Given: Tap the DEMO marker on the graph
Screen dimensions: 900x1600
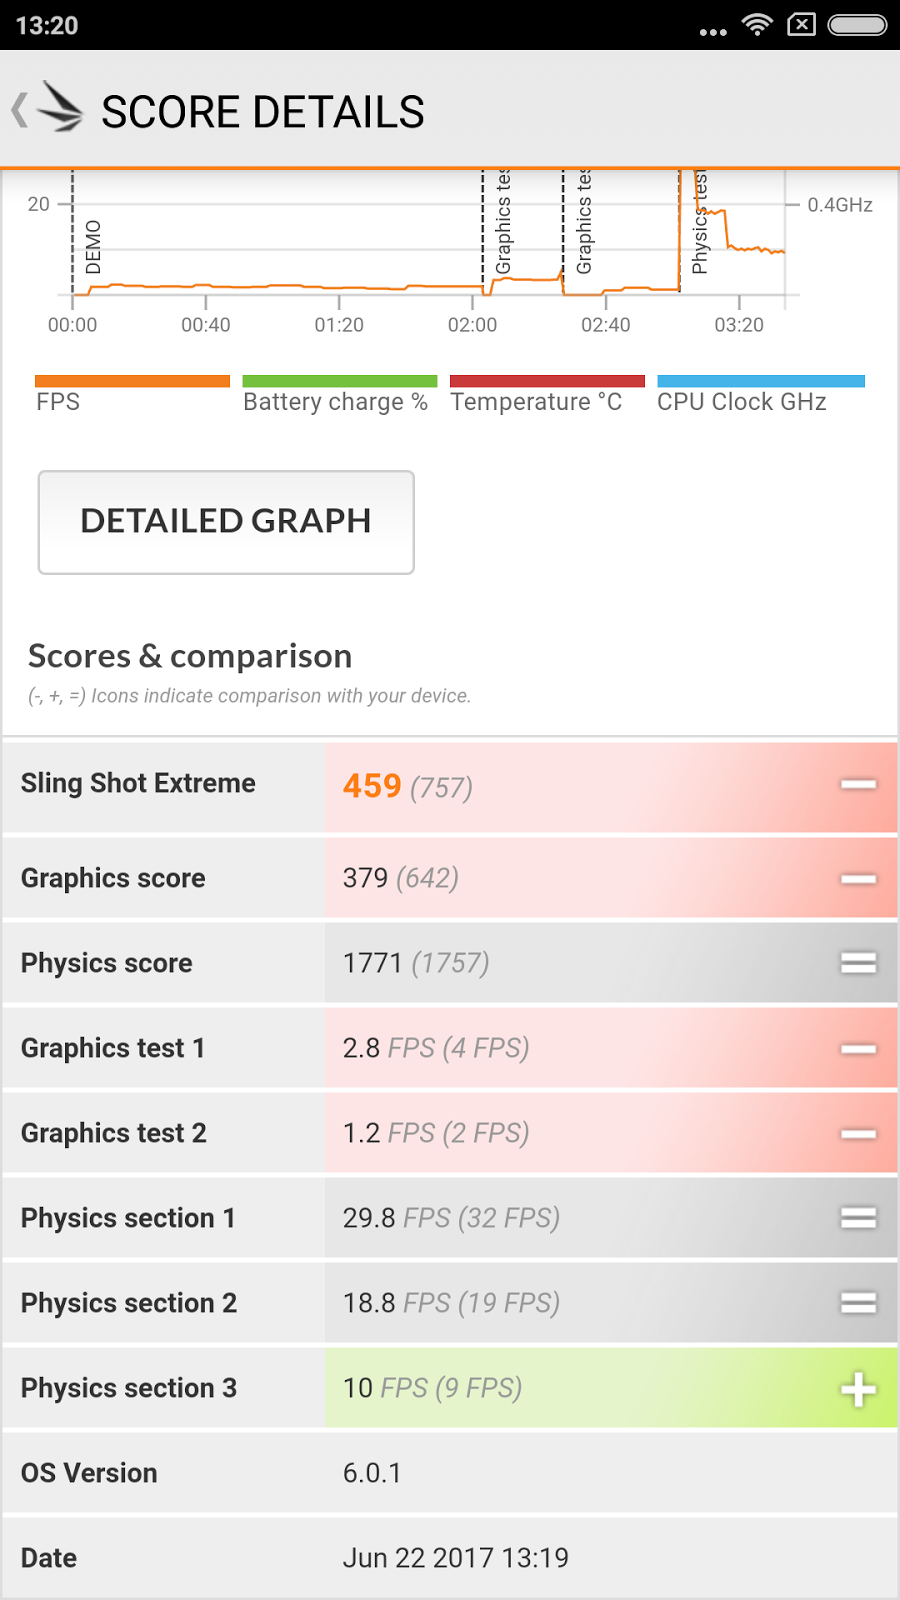Looking at the screenshot, I should point(92,246).
